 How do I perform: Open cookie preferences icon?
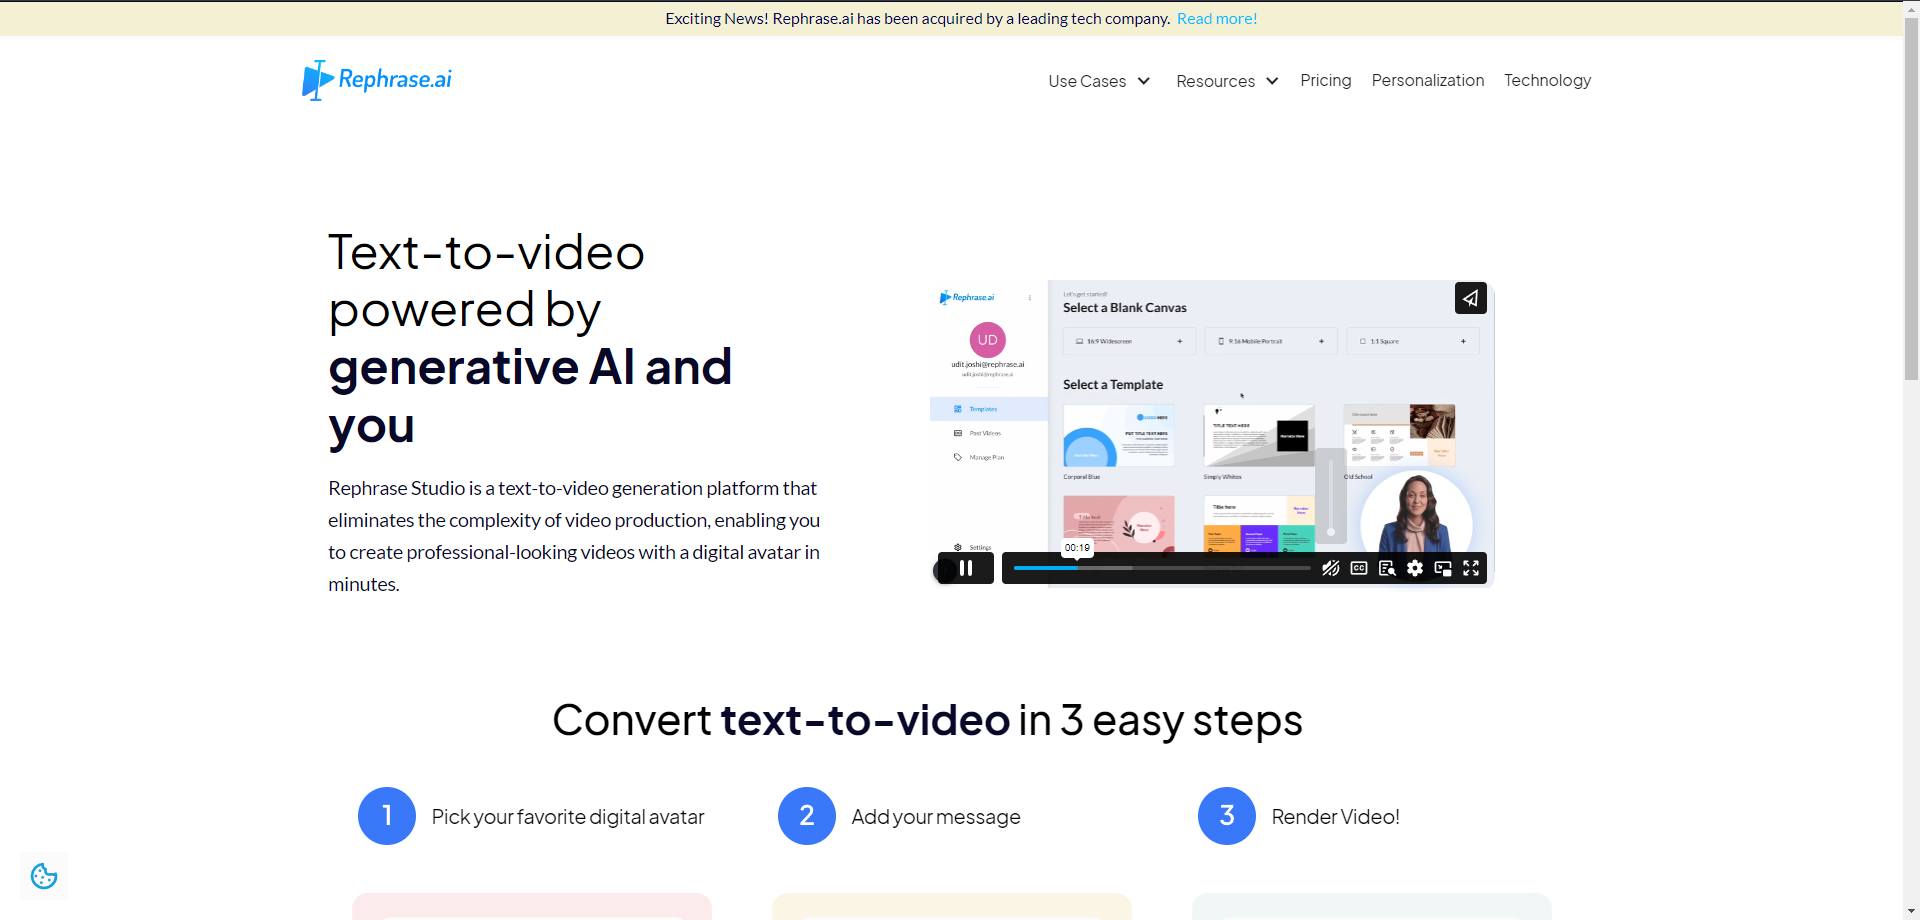44,876
